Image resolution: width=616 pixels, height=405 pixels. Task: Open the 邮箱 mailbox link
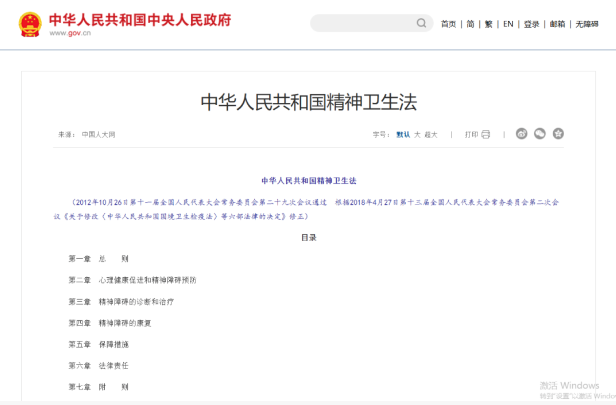pyautogui.click(x=557, y=24)
